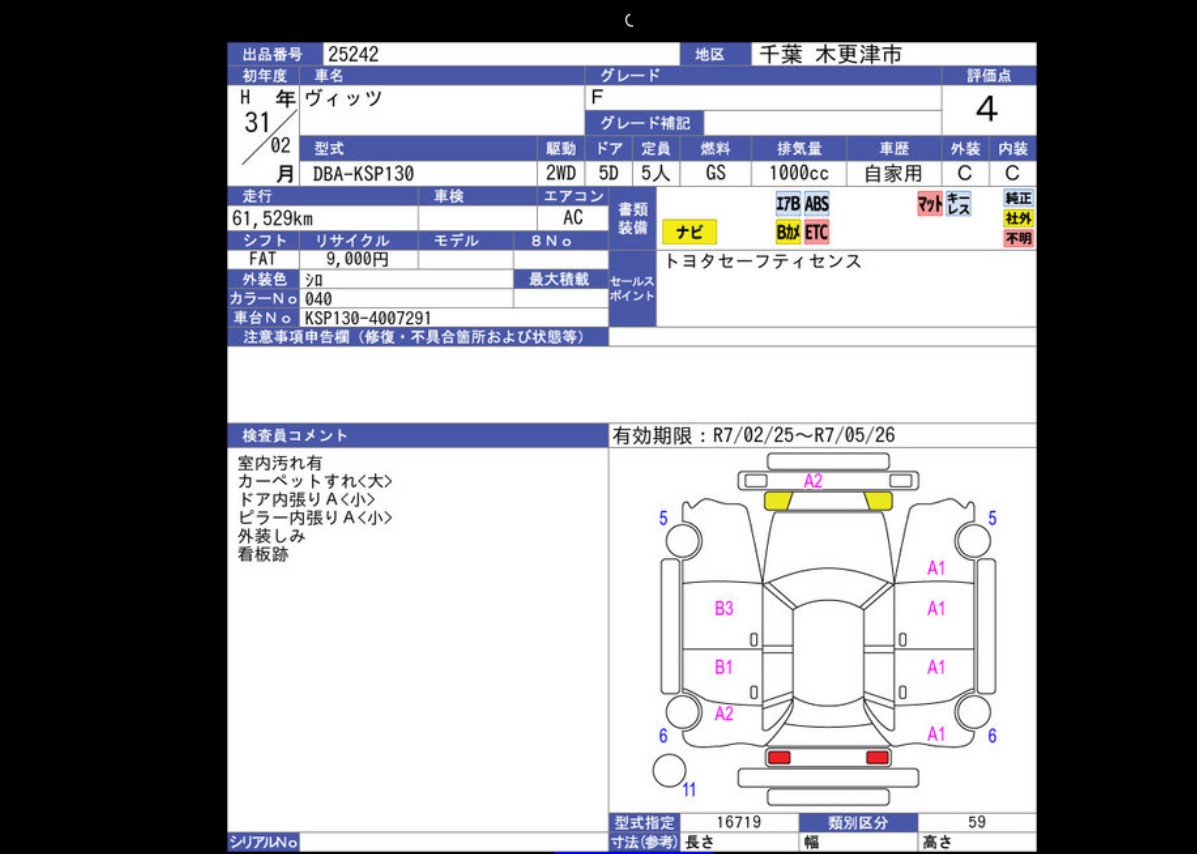Image resolution: width=1197 pixels, height=854 pixels.
Task: Click the 寸法(参考) label
Action: 644,843
